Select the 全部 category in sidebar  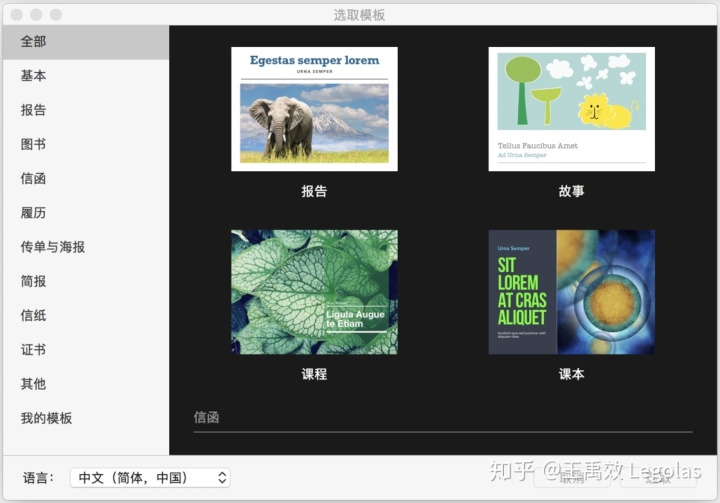click(x=86, y=42)
